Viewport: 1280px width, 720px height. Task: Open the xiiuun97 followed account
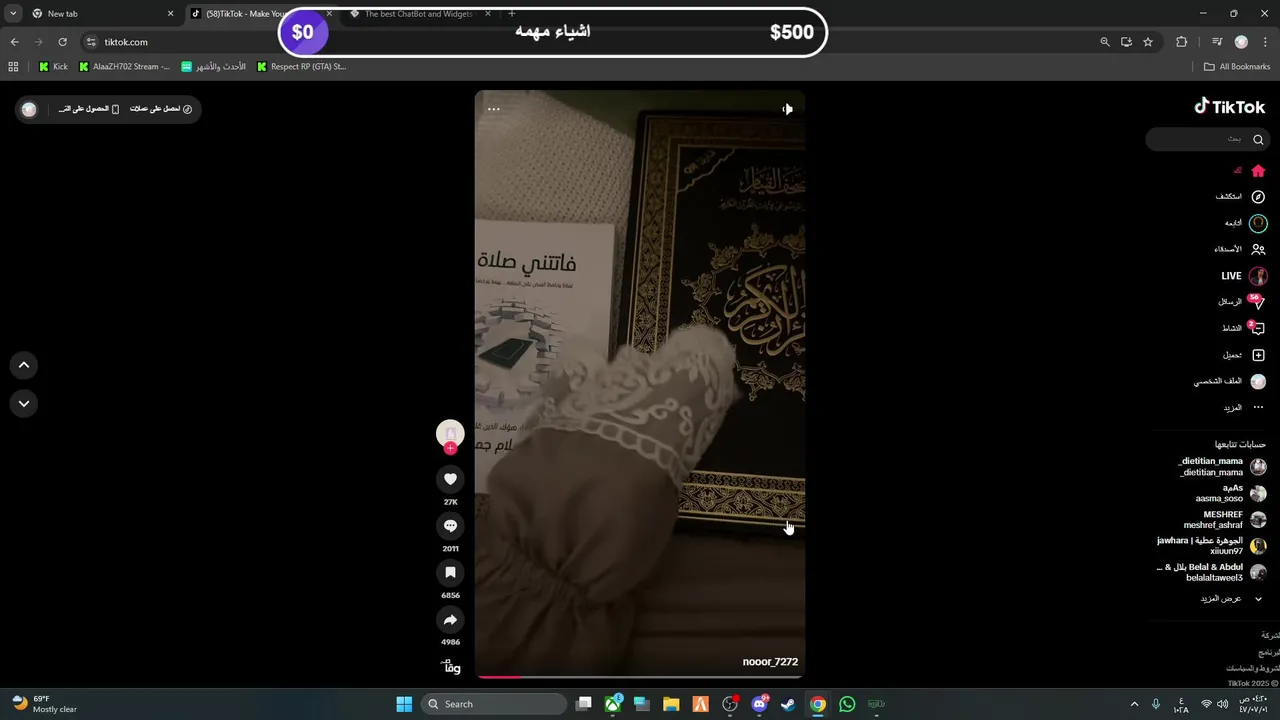point(1211,546)
